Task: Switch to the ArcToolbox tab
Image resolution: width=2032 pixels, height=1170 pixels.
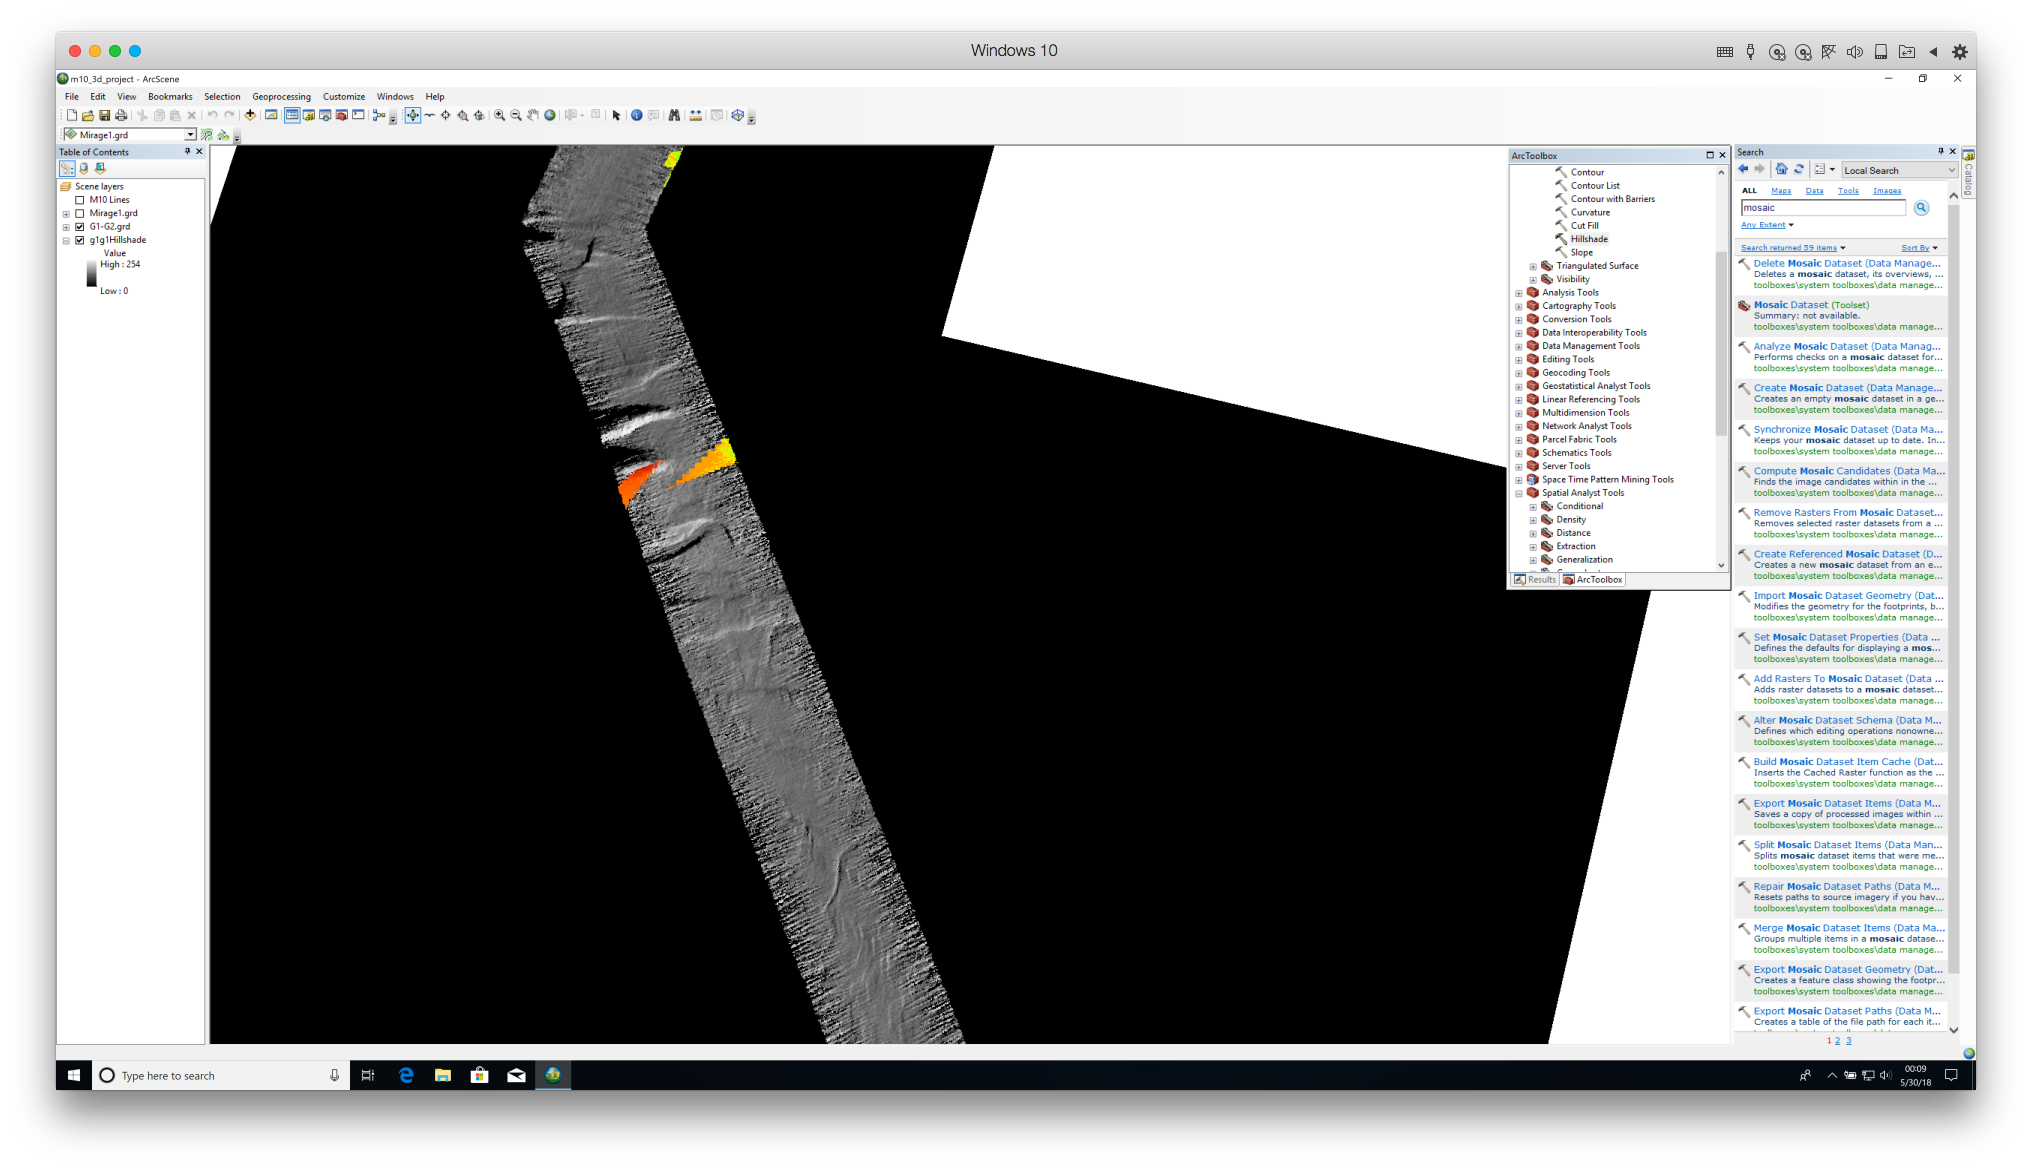Action: tap(1593, 580)
